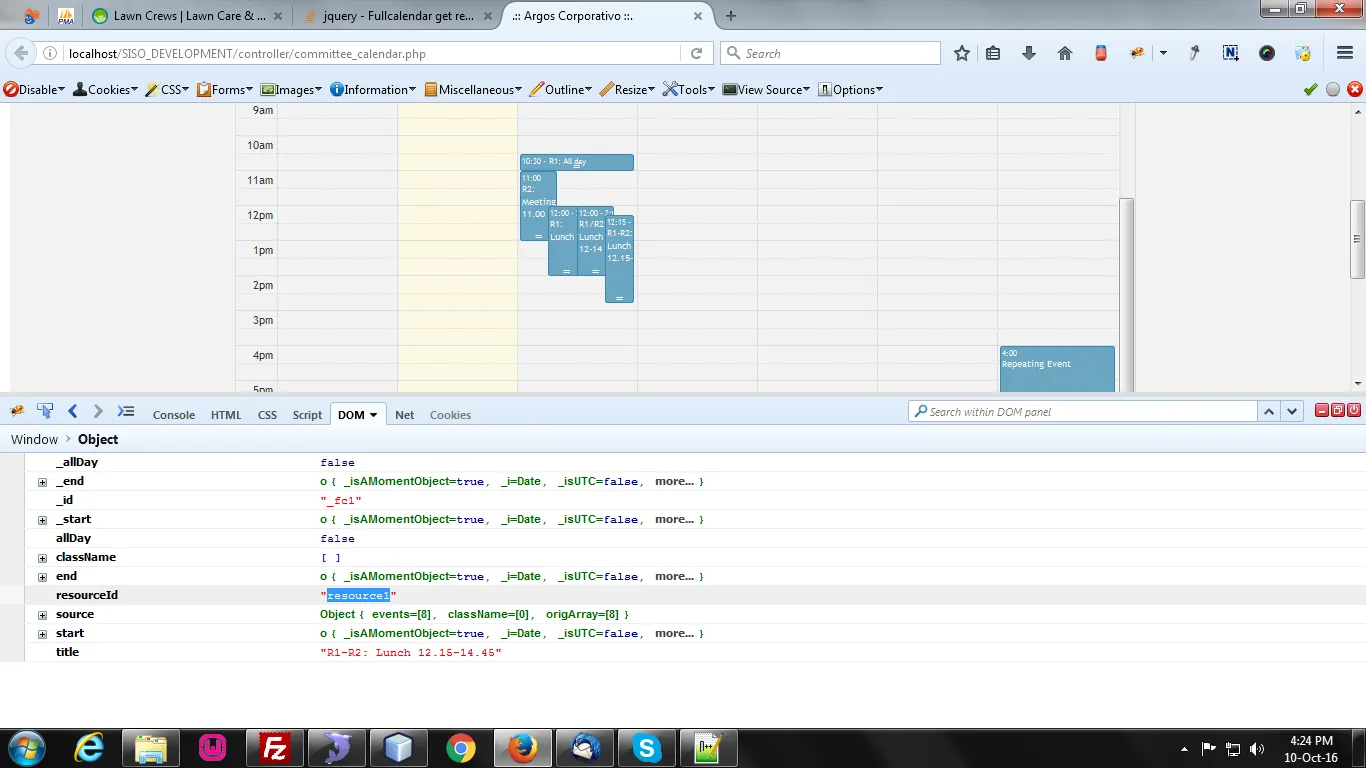
Task: Open FileZilla from the taskbar
Action: tap(274, 748)
